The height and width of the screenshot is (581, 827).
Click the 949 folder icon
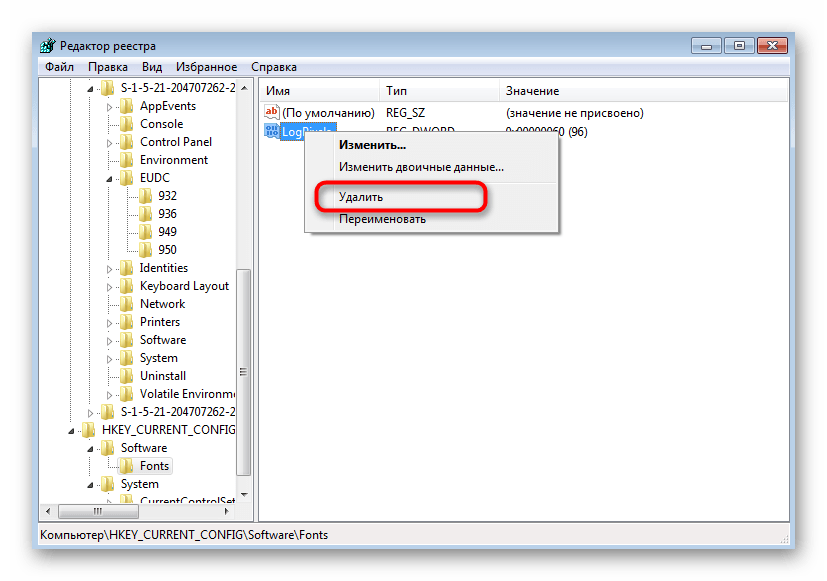tap(146, 232)
